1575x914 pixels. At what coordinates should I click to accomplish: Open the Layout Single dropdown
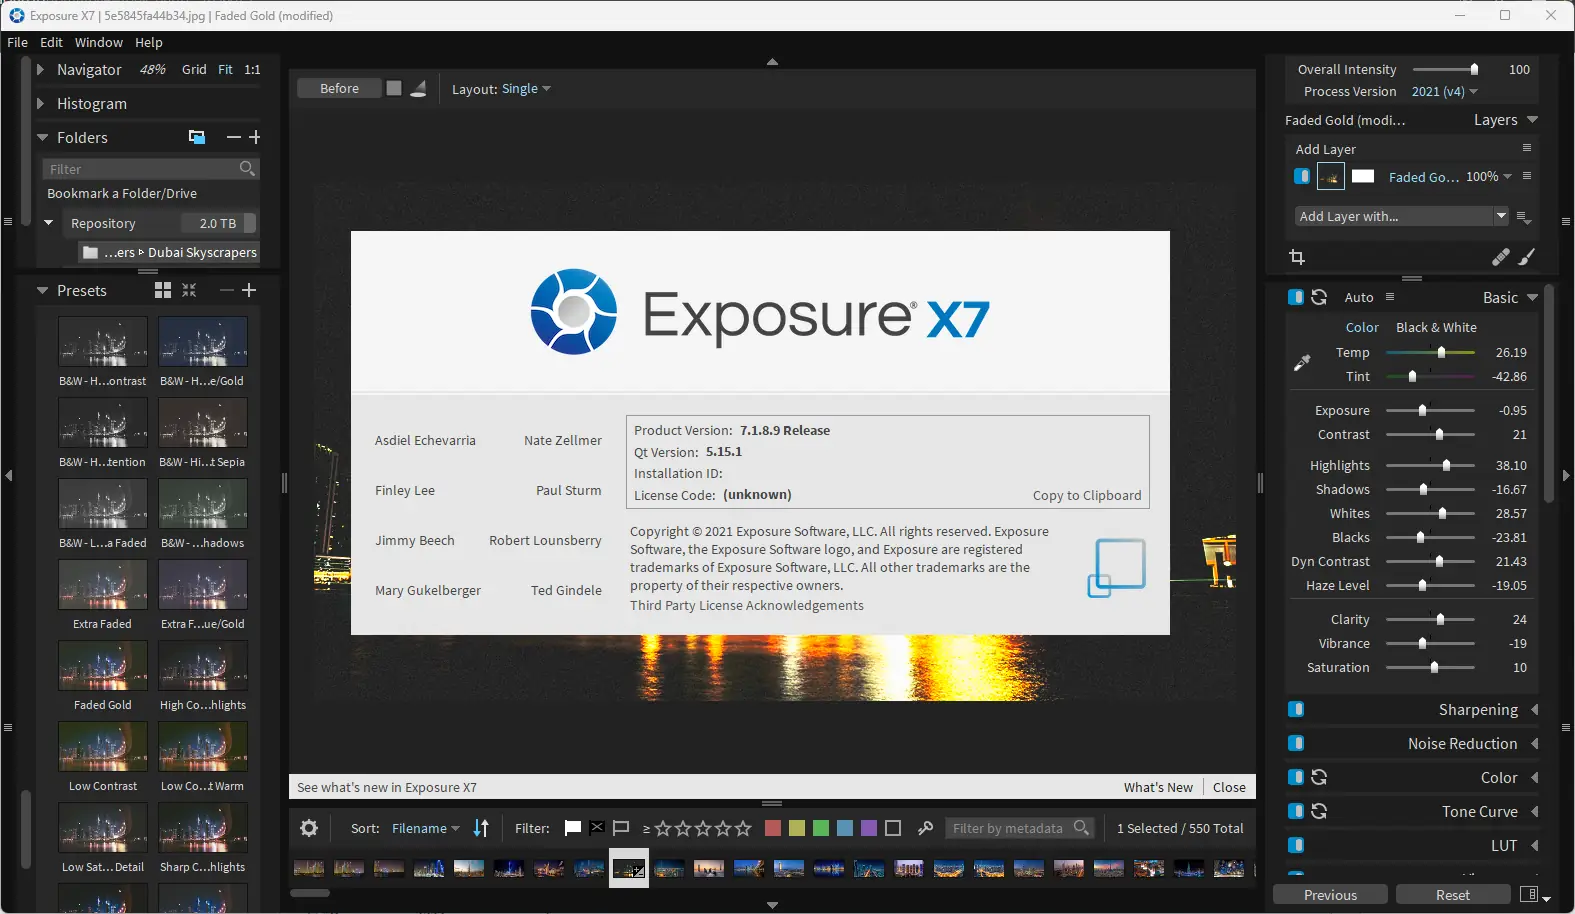click(526, 88)
